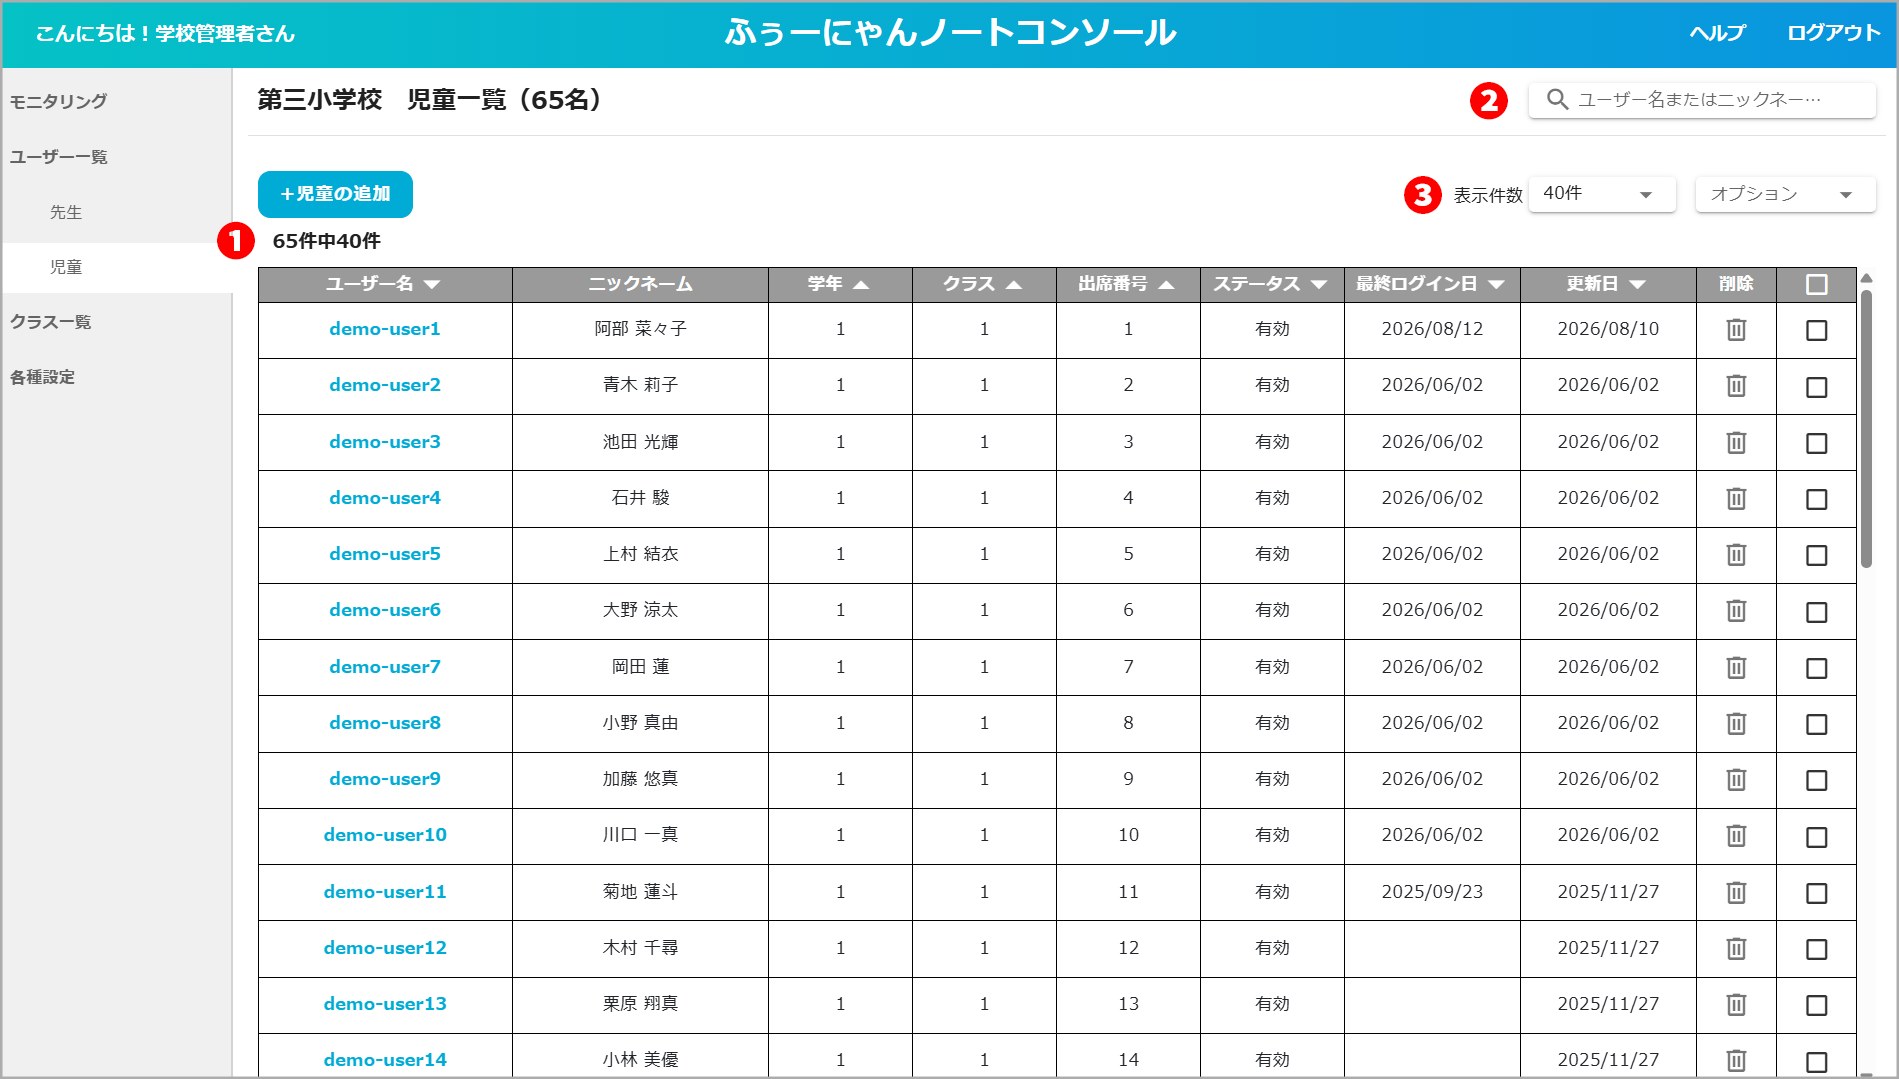Click the ＋児童の追加 button
This screenshot has height=1079, width=1899.
coord(335,194)
